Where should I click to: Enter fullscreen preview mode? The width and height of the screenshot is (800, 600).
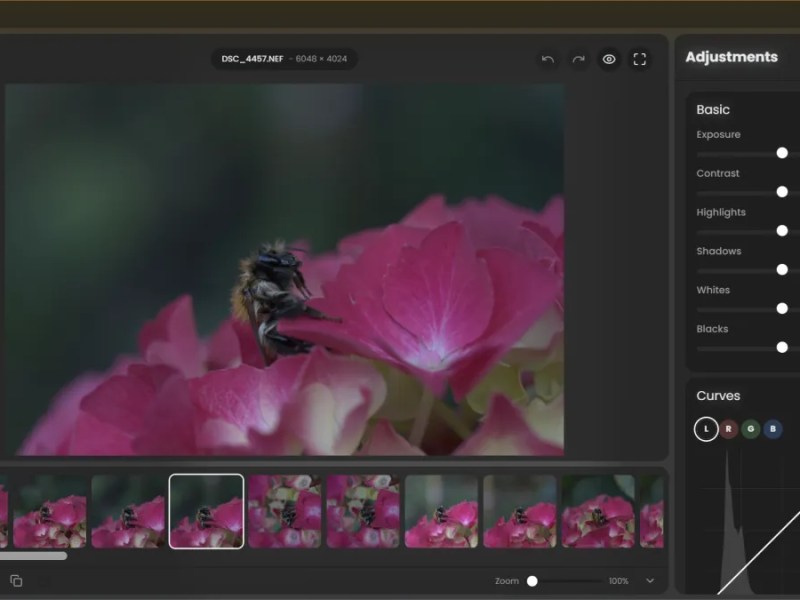pos(640,59)
